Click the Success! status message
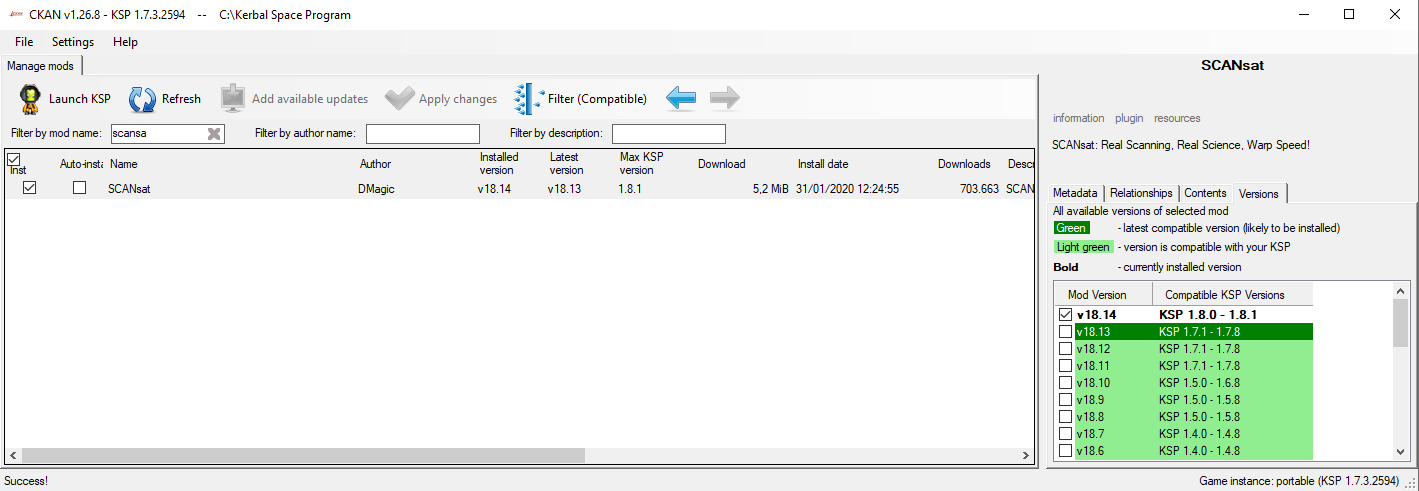Screen dimensions: 1419x491 (x=26, y=481)
